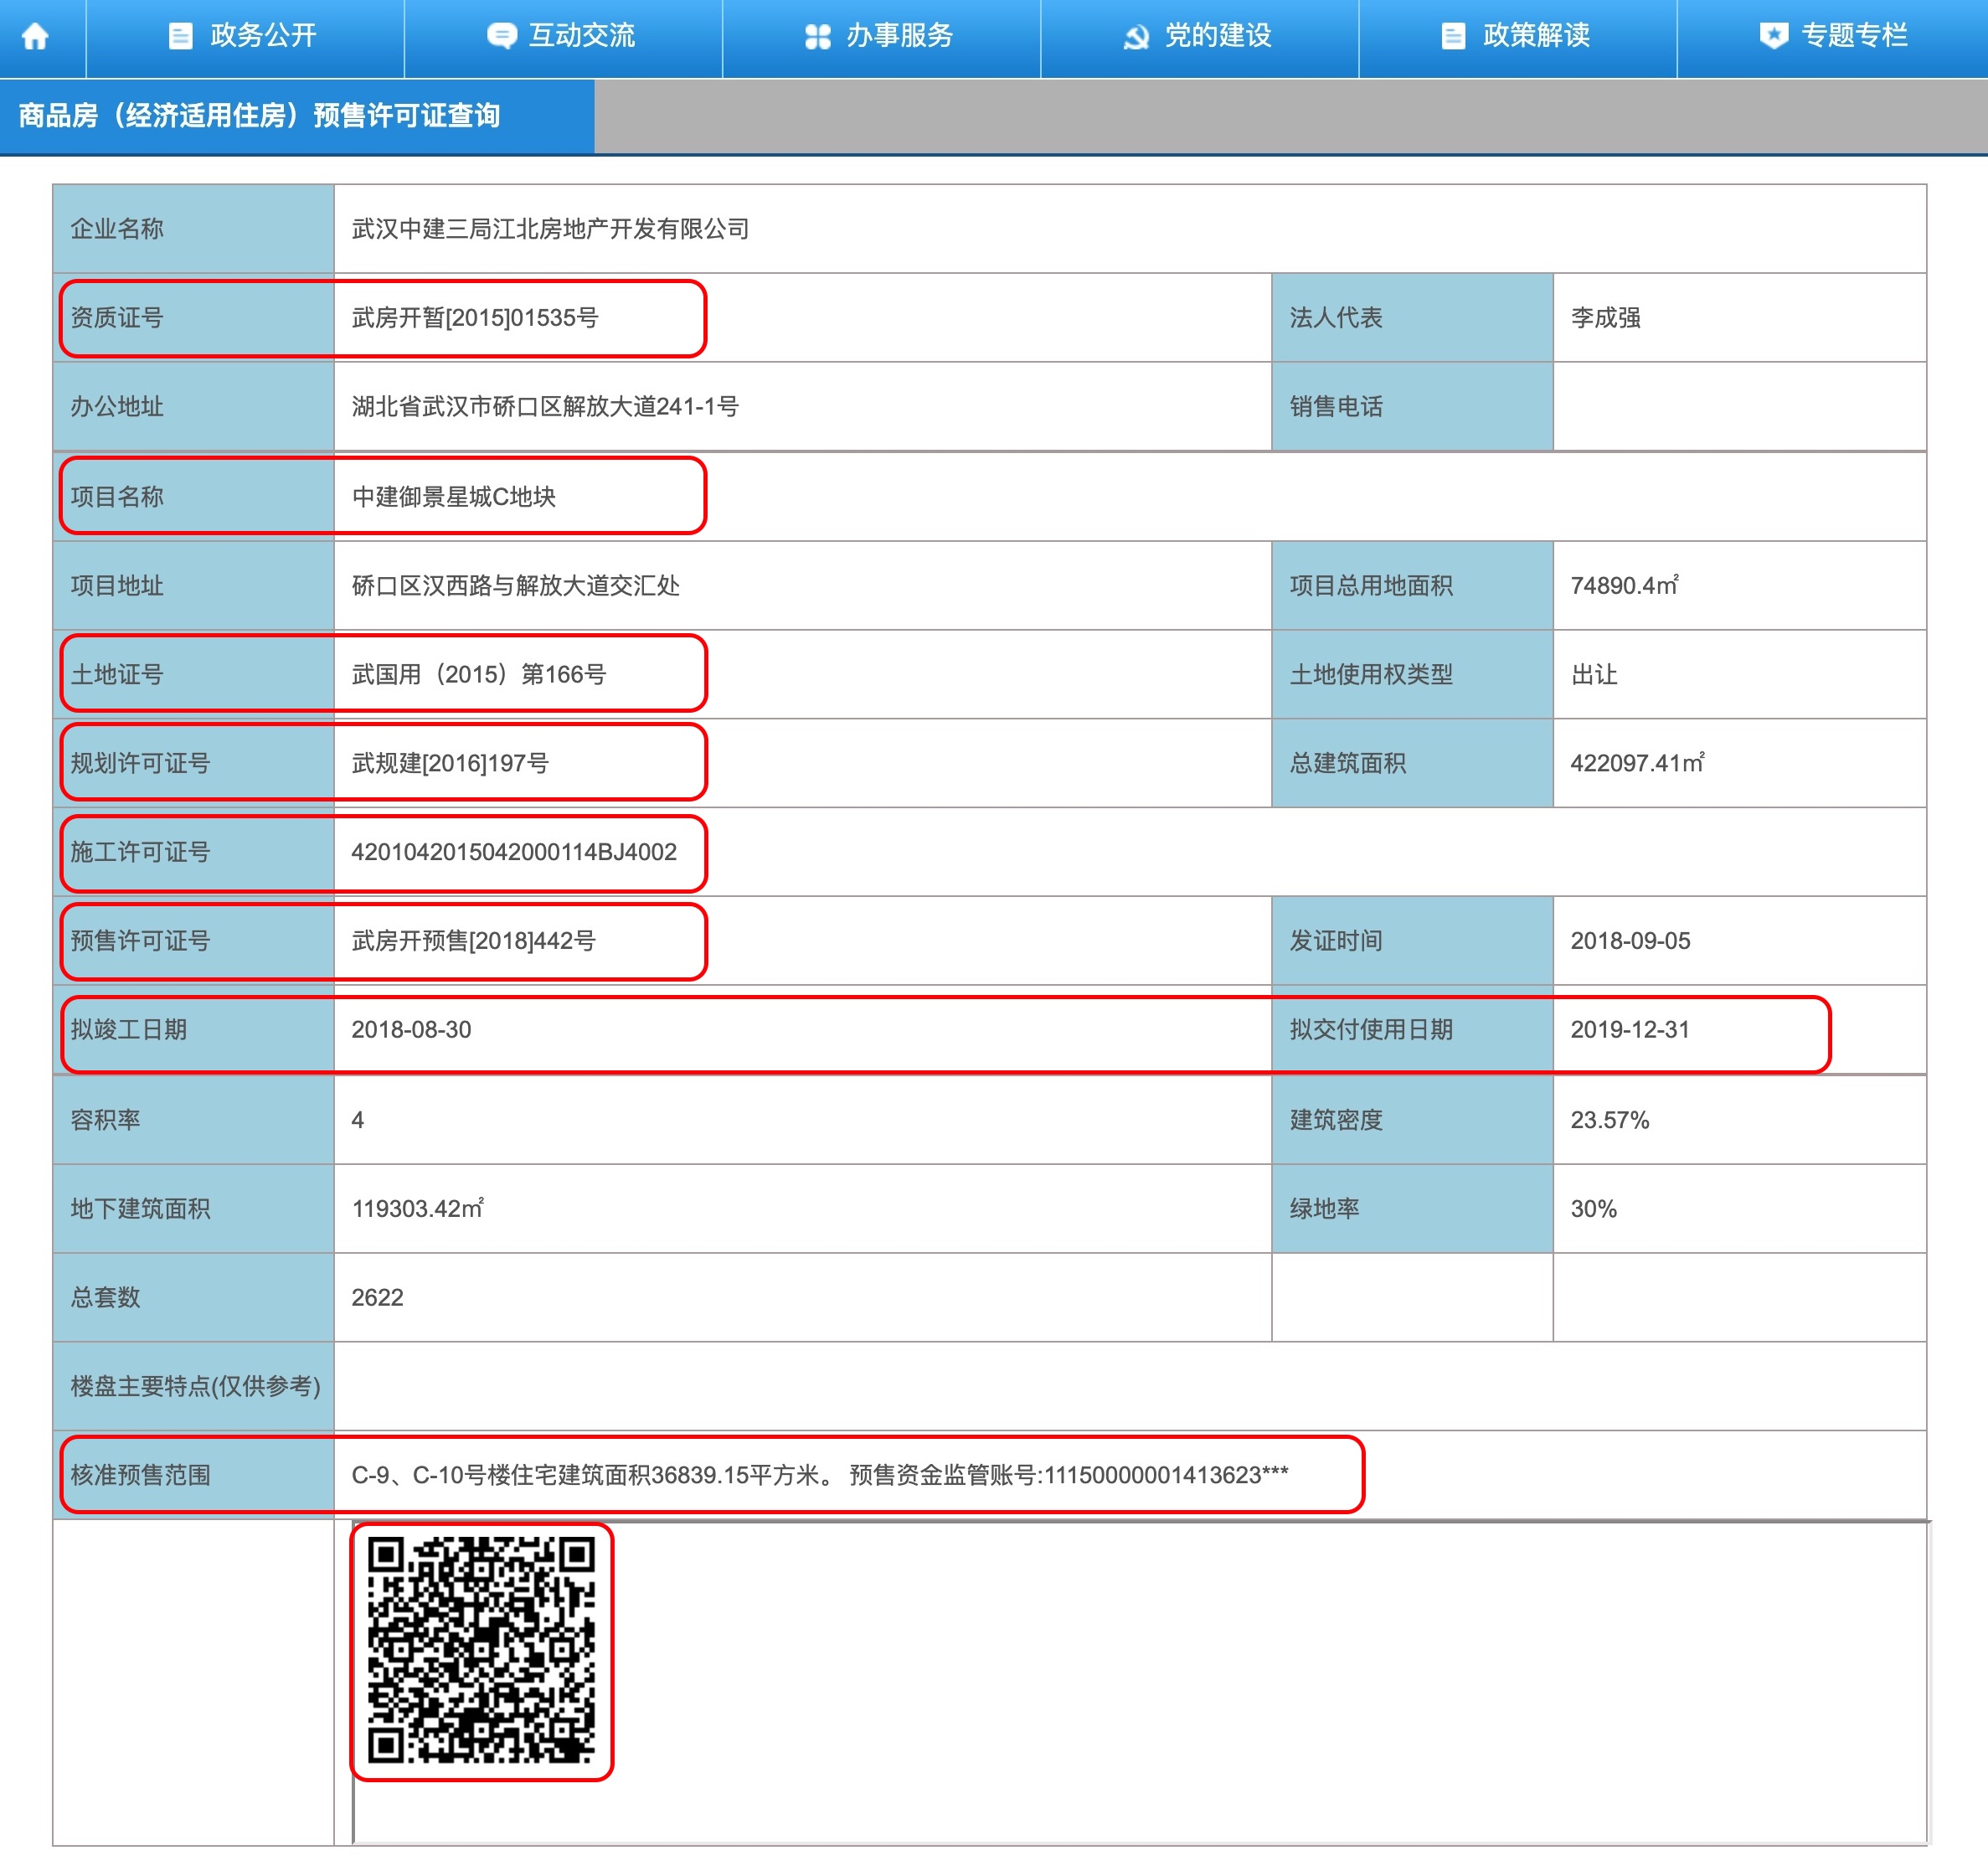
Task: Click the party emblem icon beside 党的建设
Action: [1135, 37]
